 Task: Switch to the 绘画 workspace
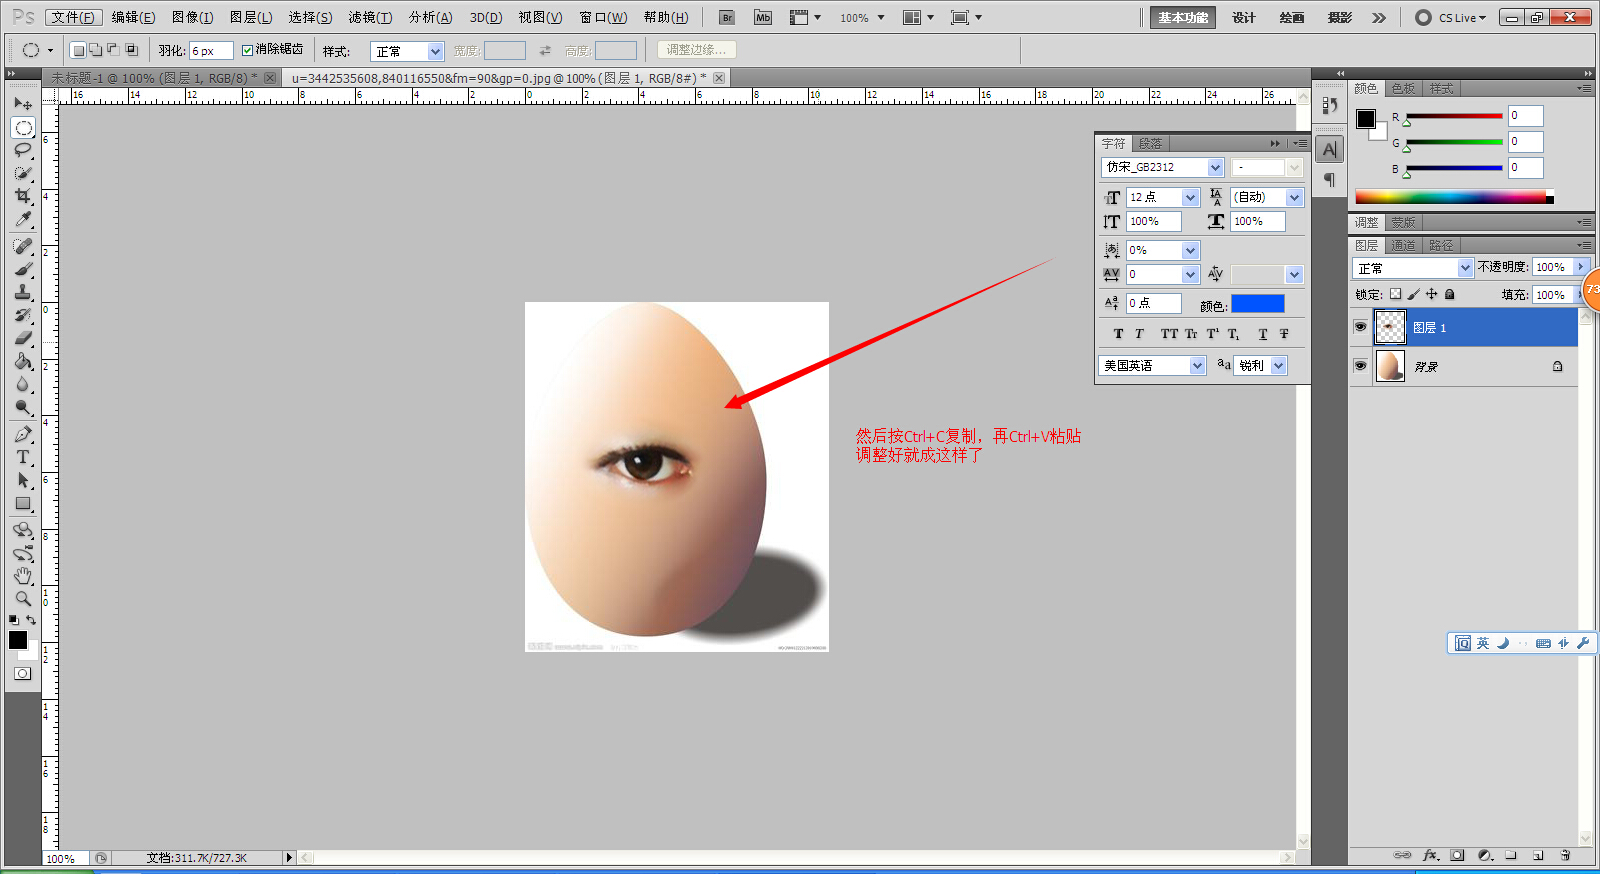tap(1292, 17)
